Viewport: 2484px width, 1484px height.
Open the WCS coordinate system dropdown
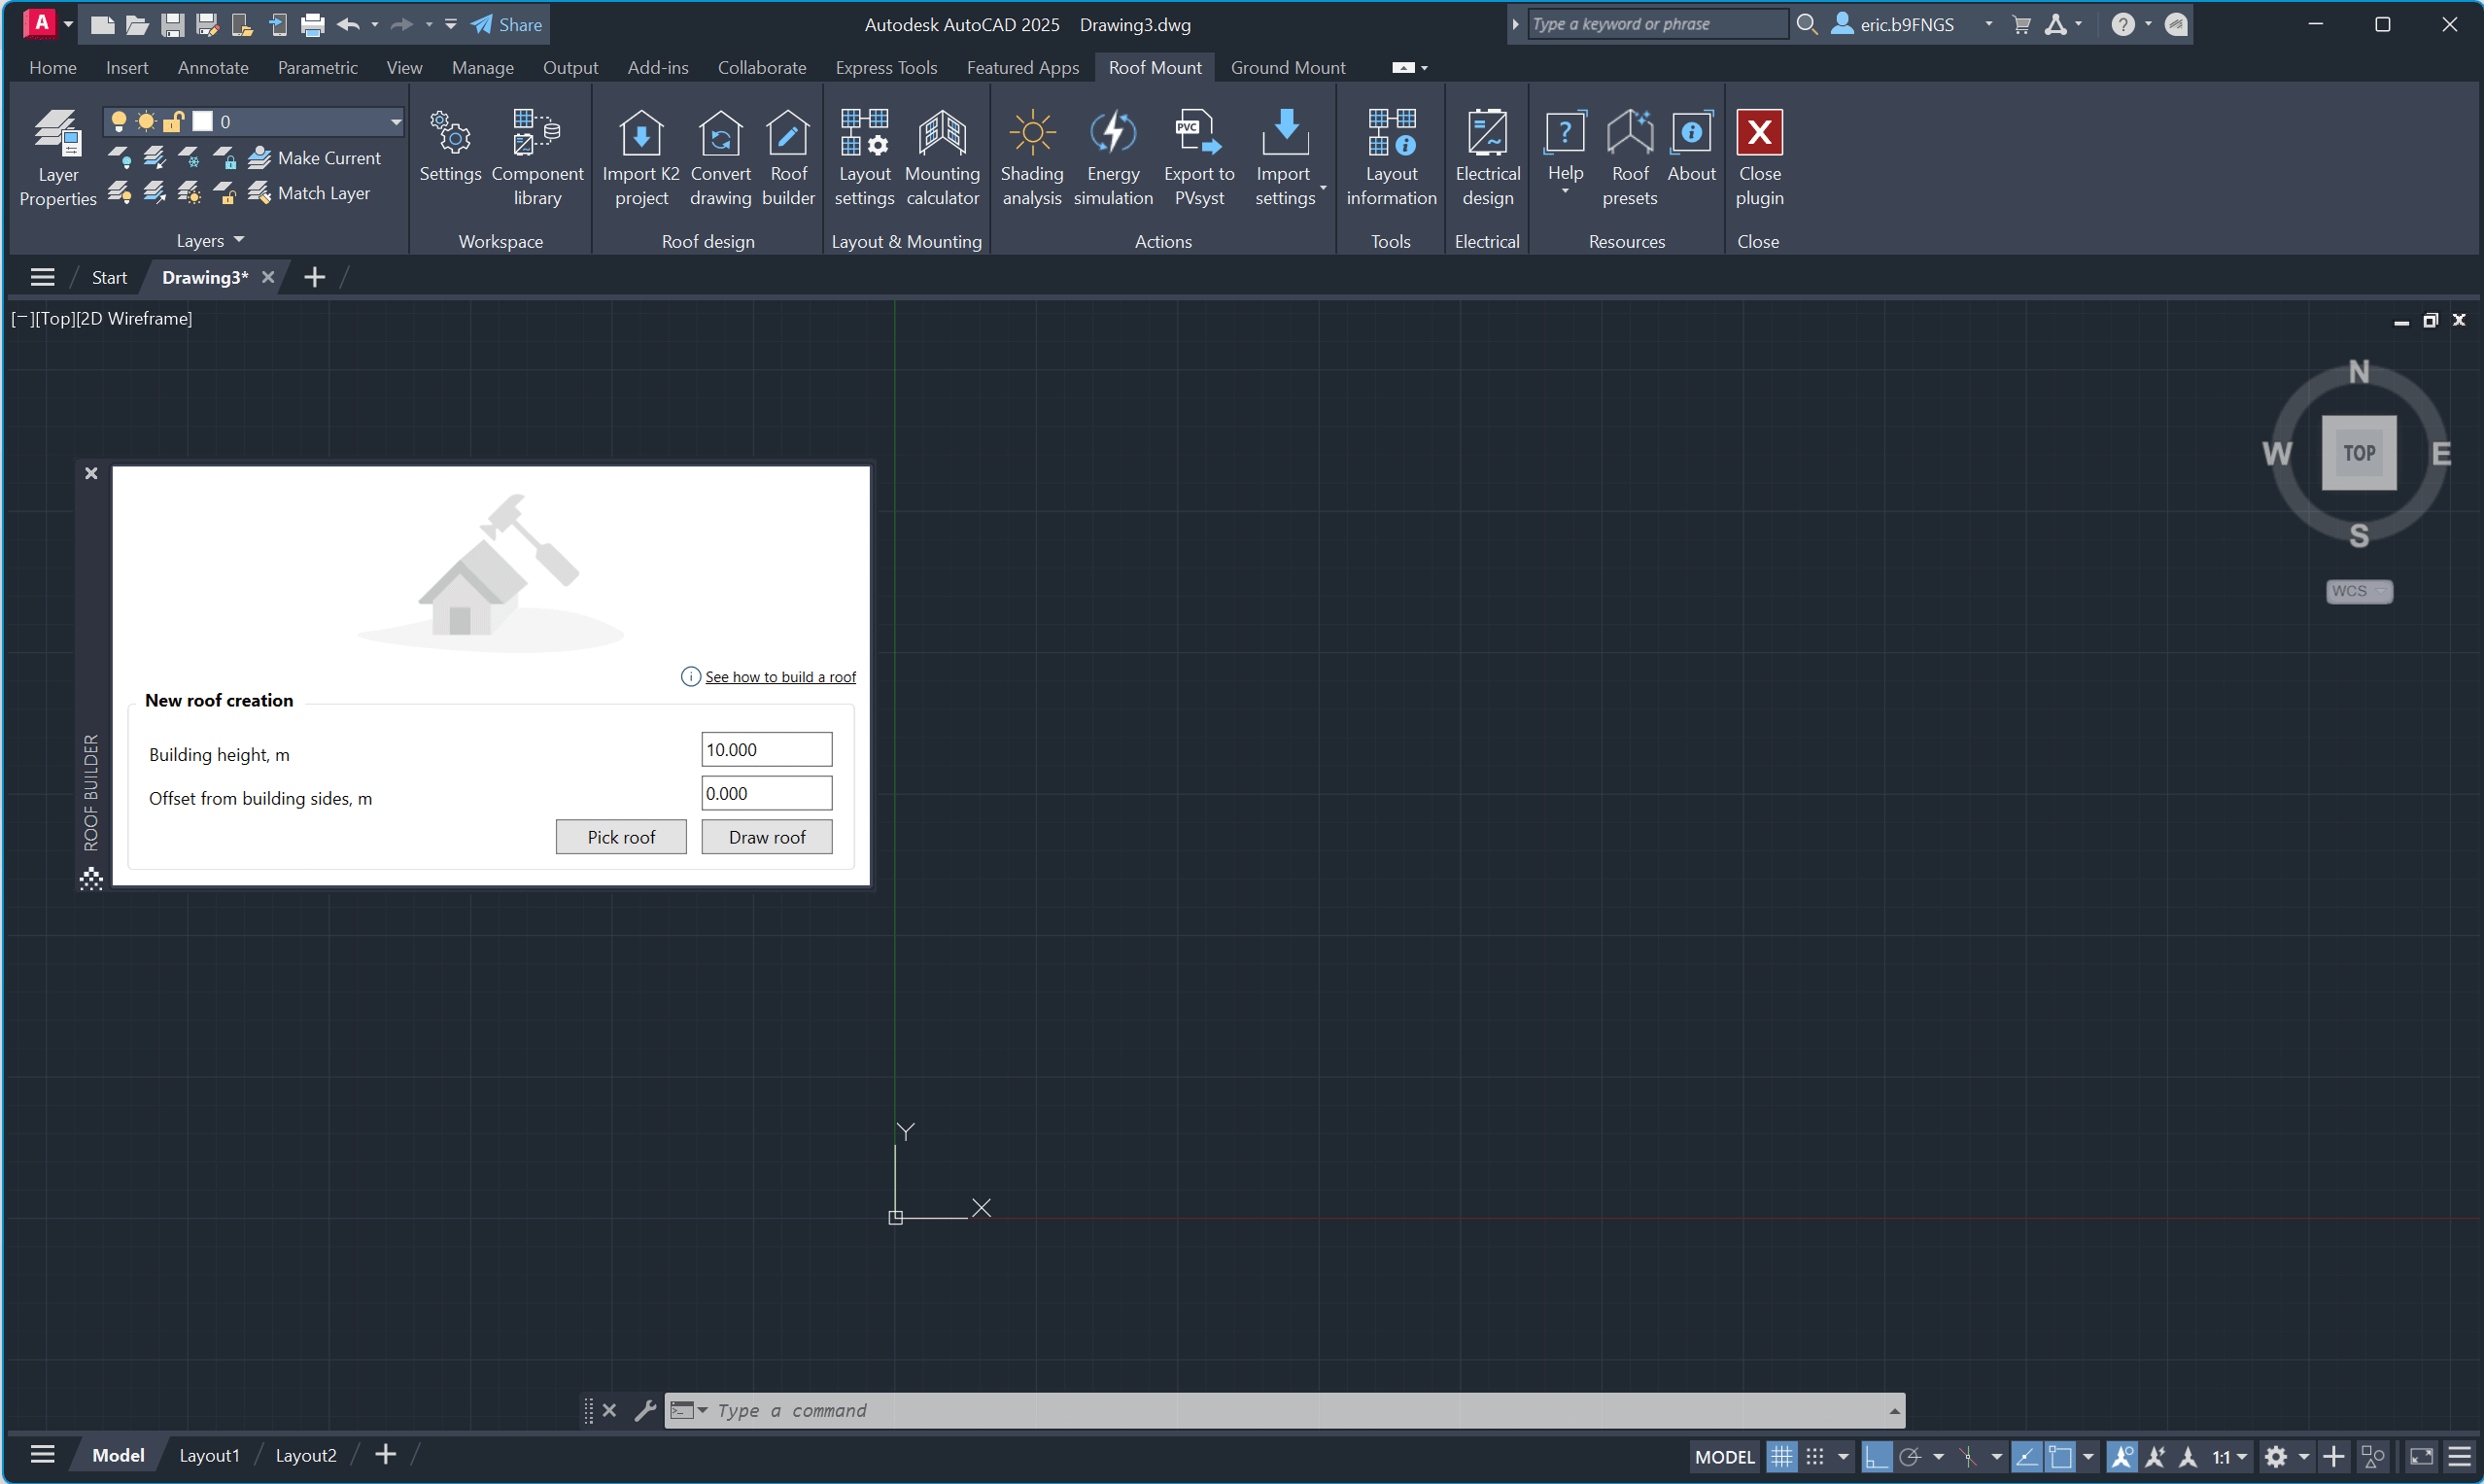[x=2358, y=591]
